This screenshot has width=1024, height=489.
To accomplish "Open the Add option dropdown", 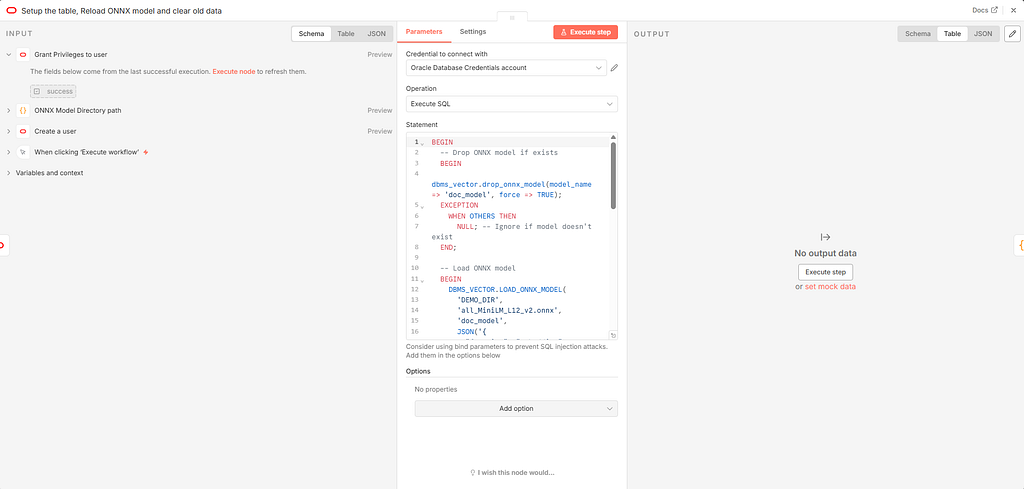I will tap(516, 409).
